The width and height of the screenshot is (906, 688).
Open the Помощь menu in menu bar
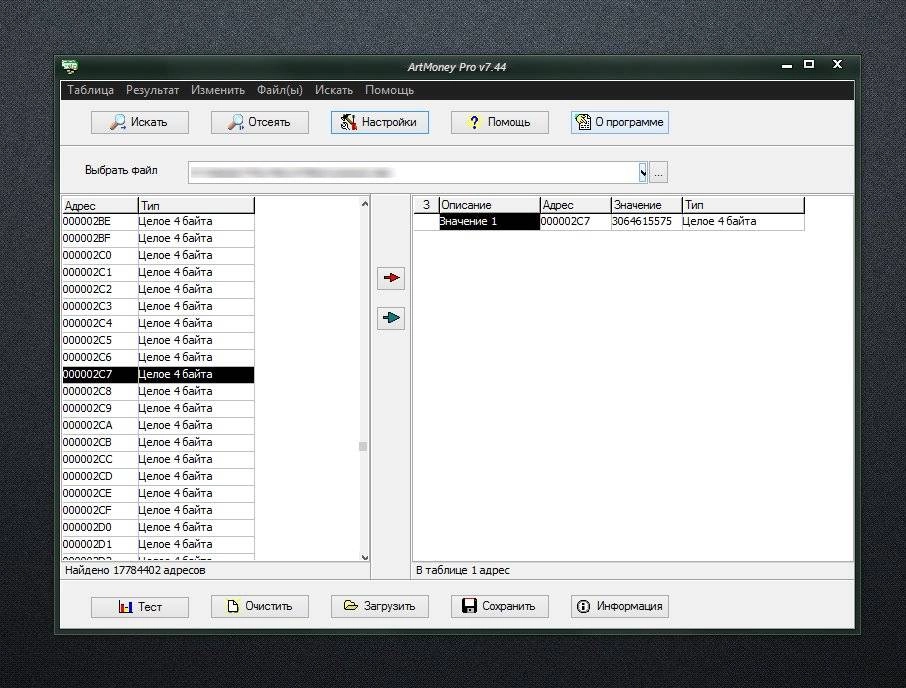[389, 90]
